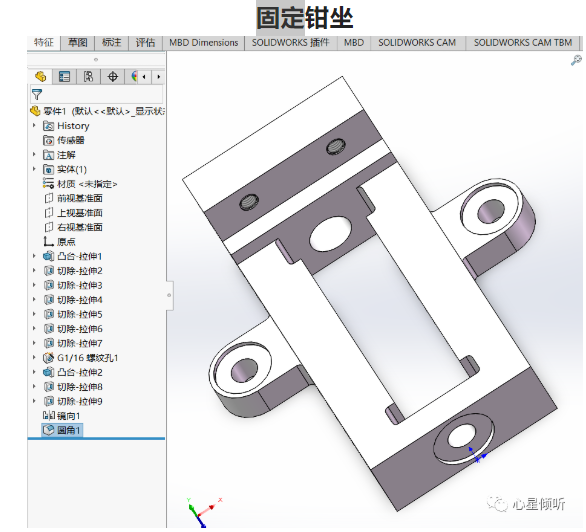This screenshot has width=586, height=532.
Task: Expand the 凸台-拉伸1 feature
Action: tap(34, 256)
